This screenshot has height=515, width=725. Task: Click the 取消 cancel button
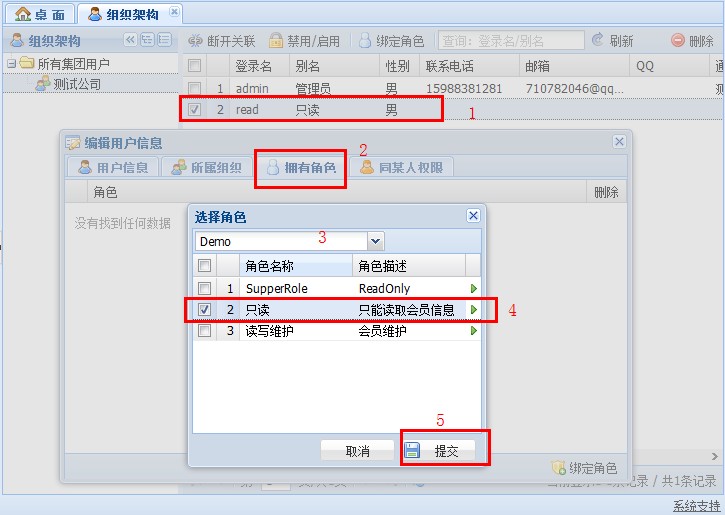pos(358,451)
